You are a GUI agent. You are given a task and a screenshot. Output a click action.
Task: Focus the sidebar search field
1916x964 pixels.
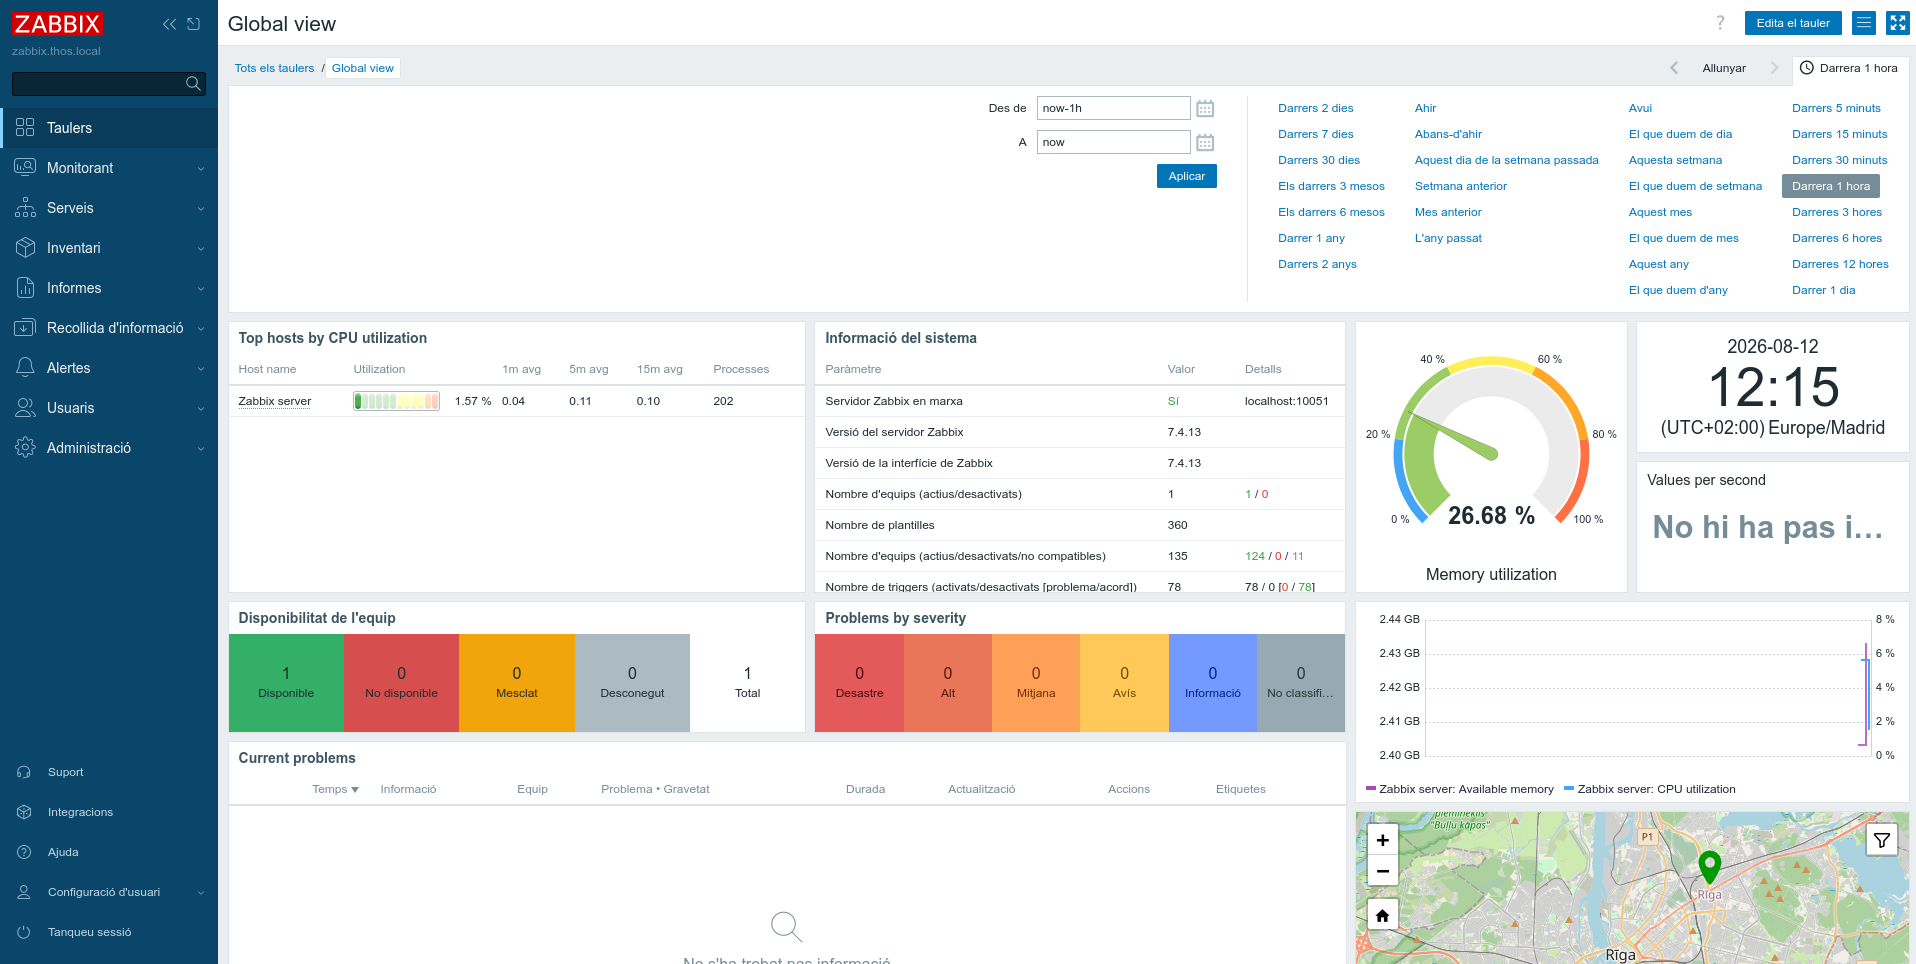click(109, 84)
